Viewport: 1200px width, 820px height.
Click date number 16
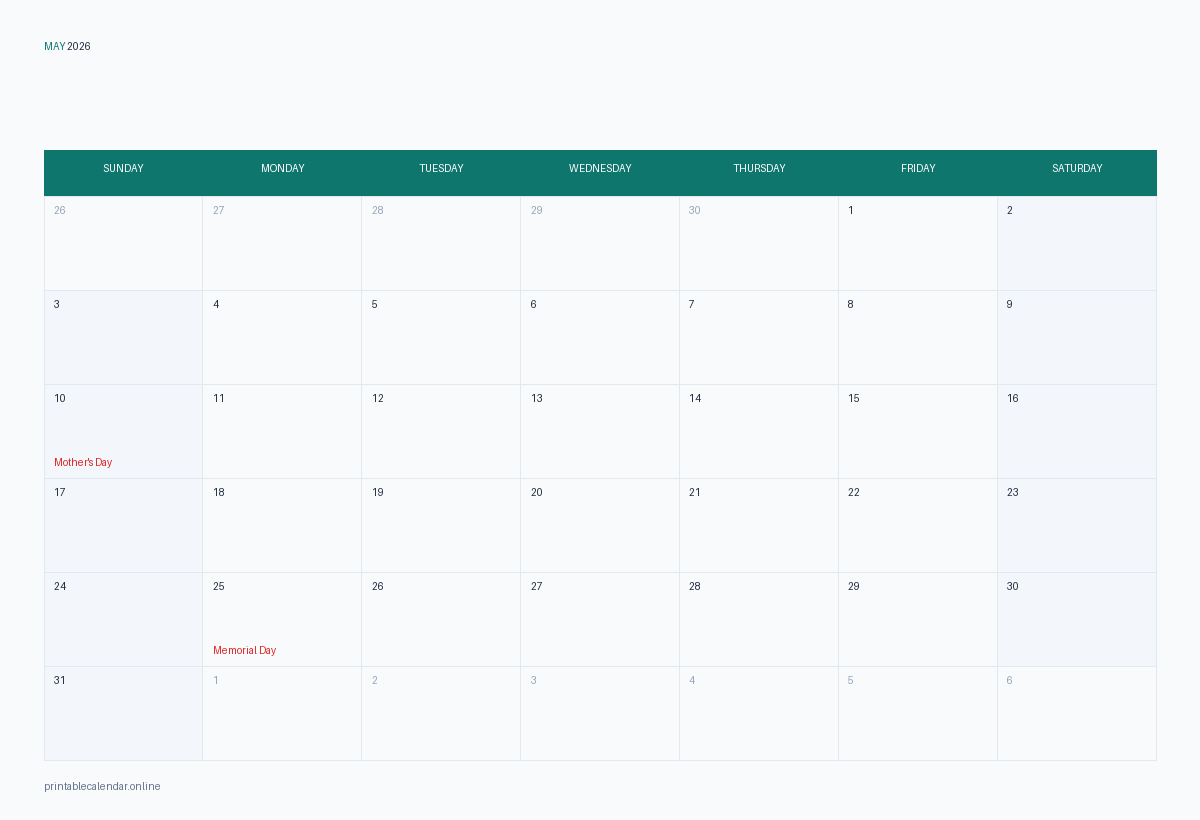click(x=1013, y=399)
